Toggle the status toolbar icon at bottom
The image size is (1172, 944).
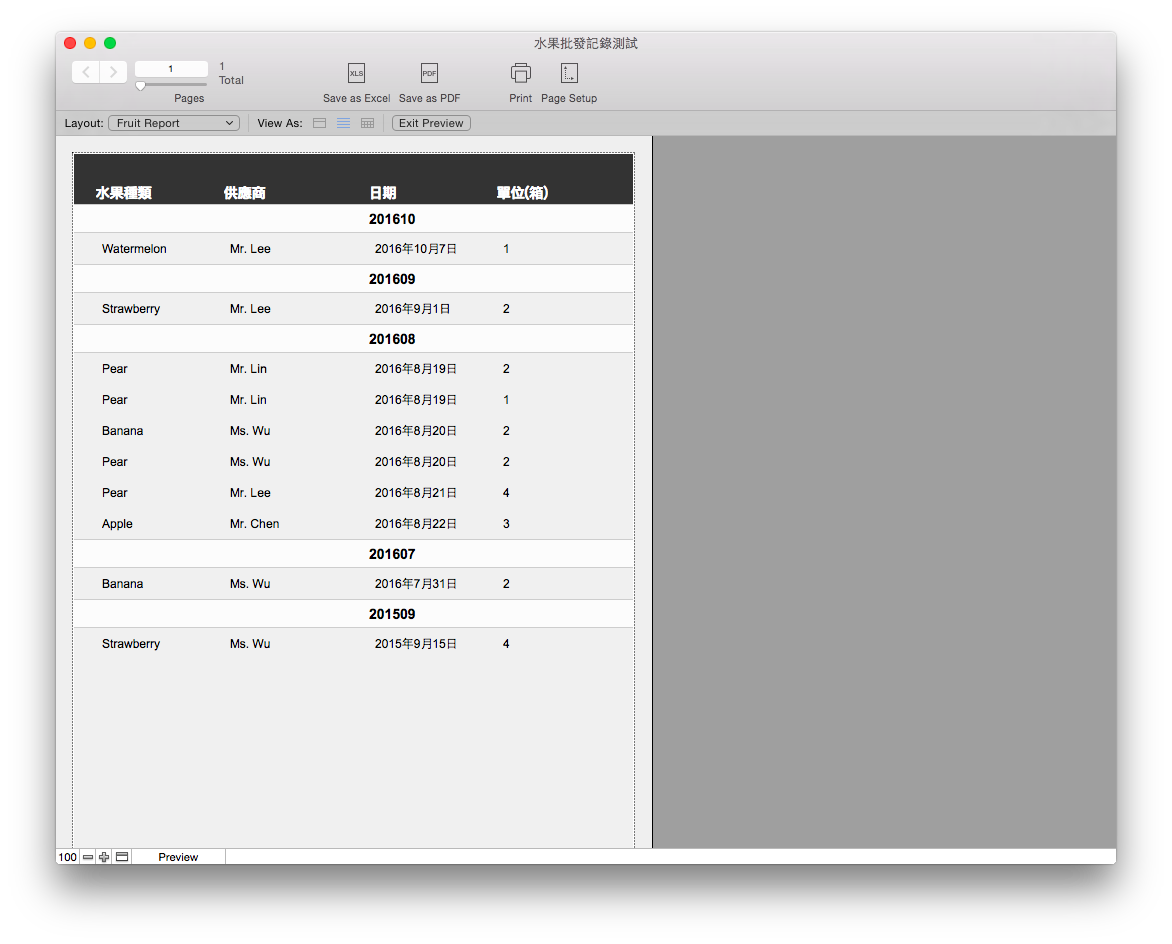(122, 857)
